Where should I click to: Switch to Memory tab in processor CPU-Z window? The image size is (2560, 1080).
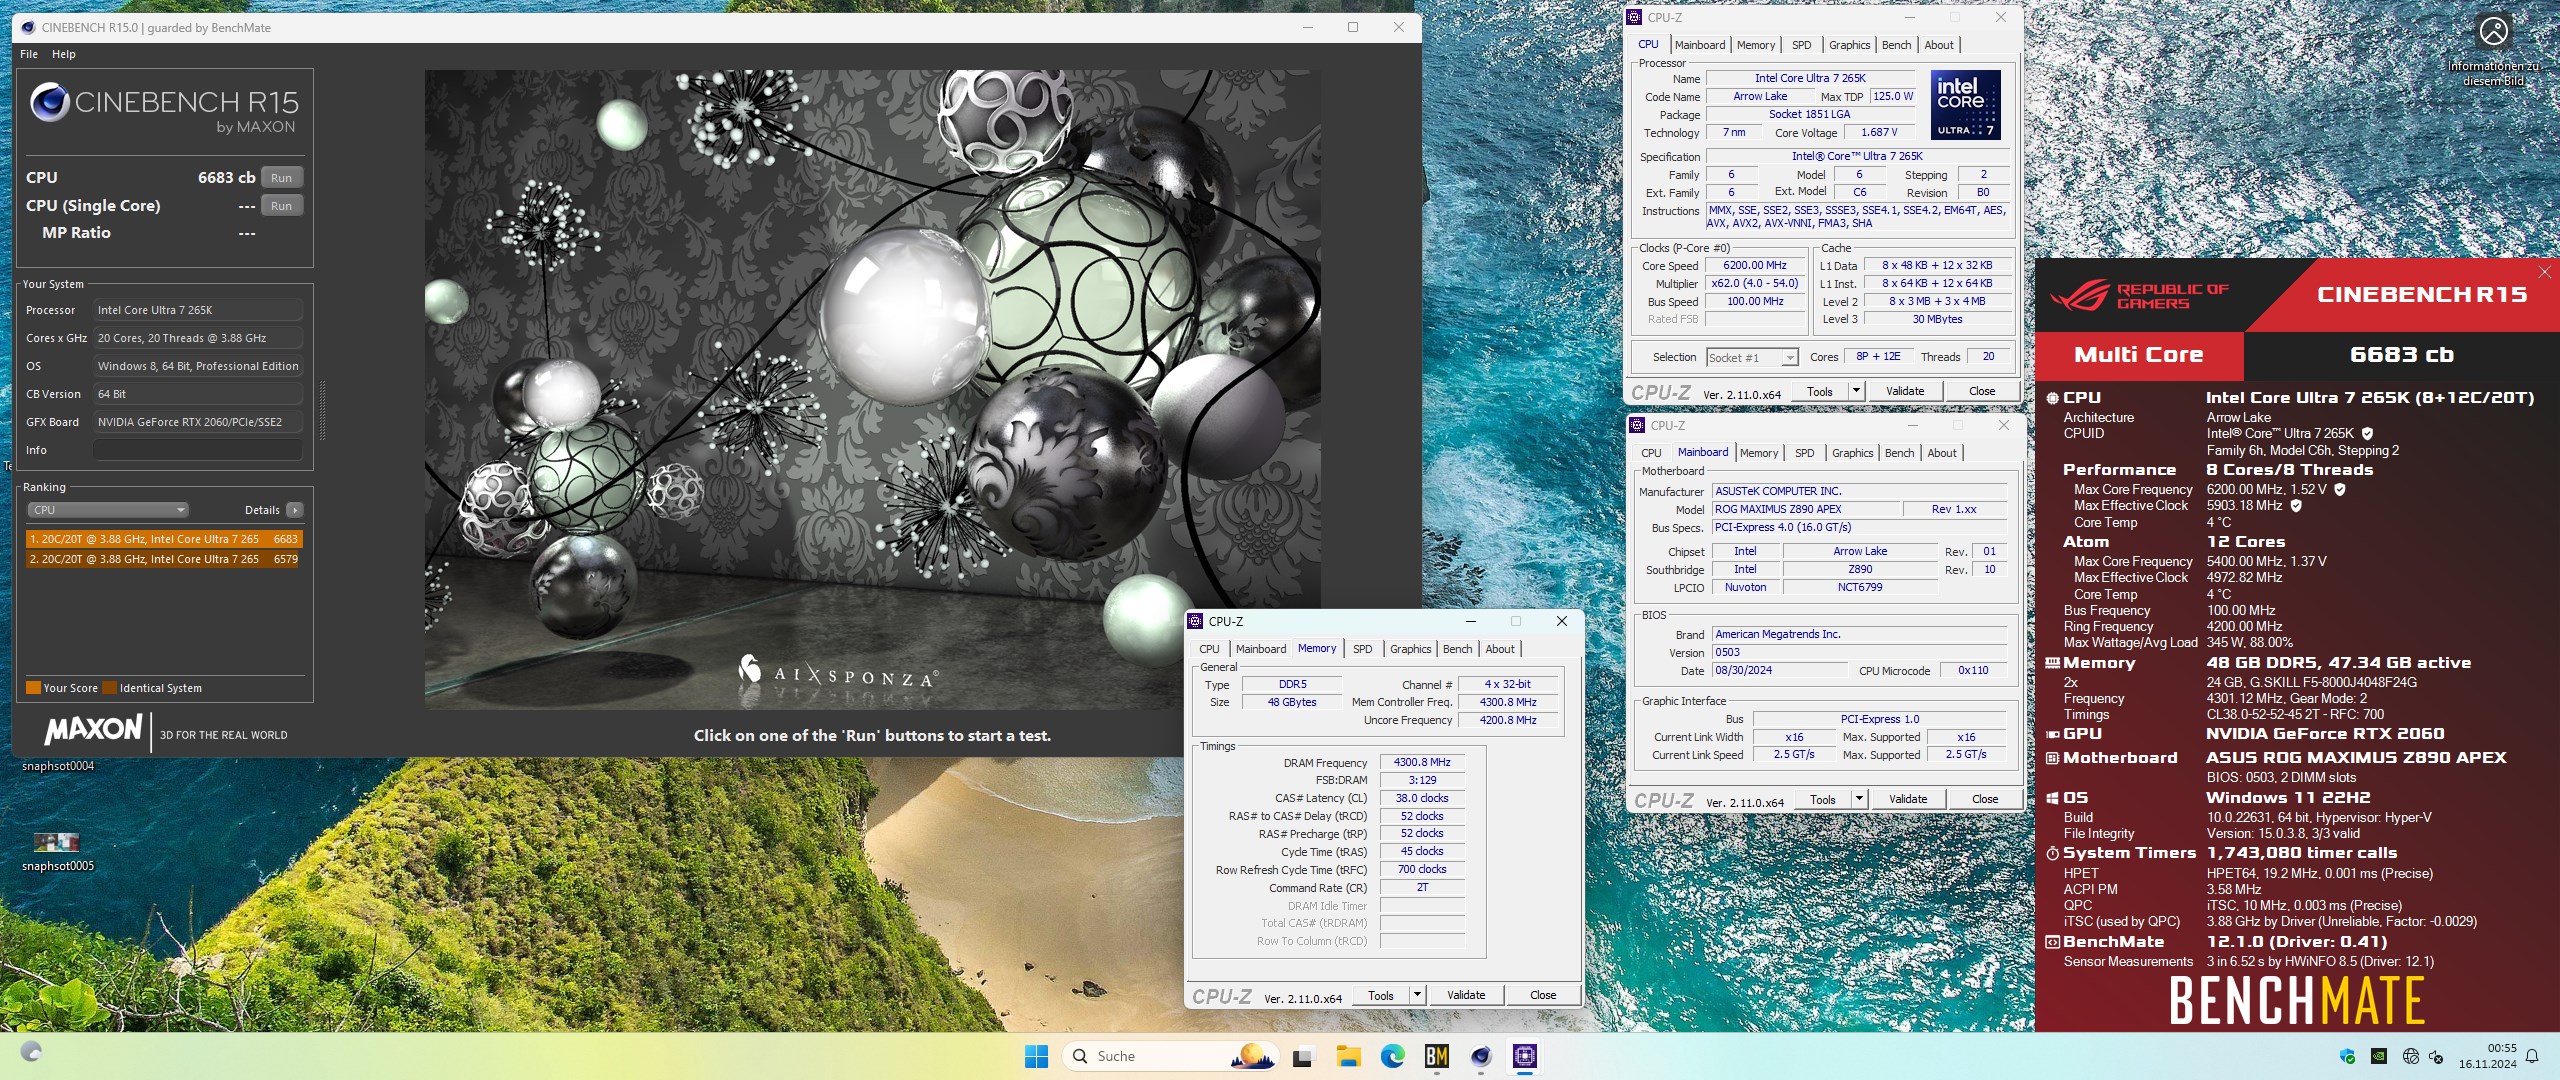point(1756,45)
